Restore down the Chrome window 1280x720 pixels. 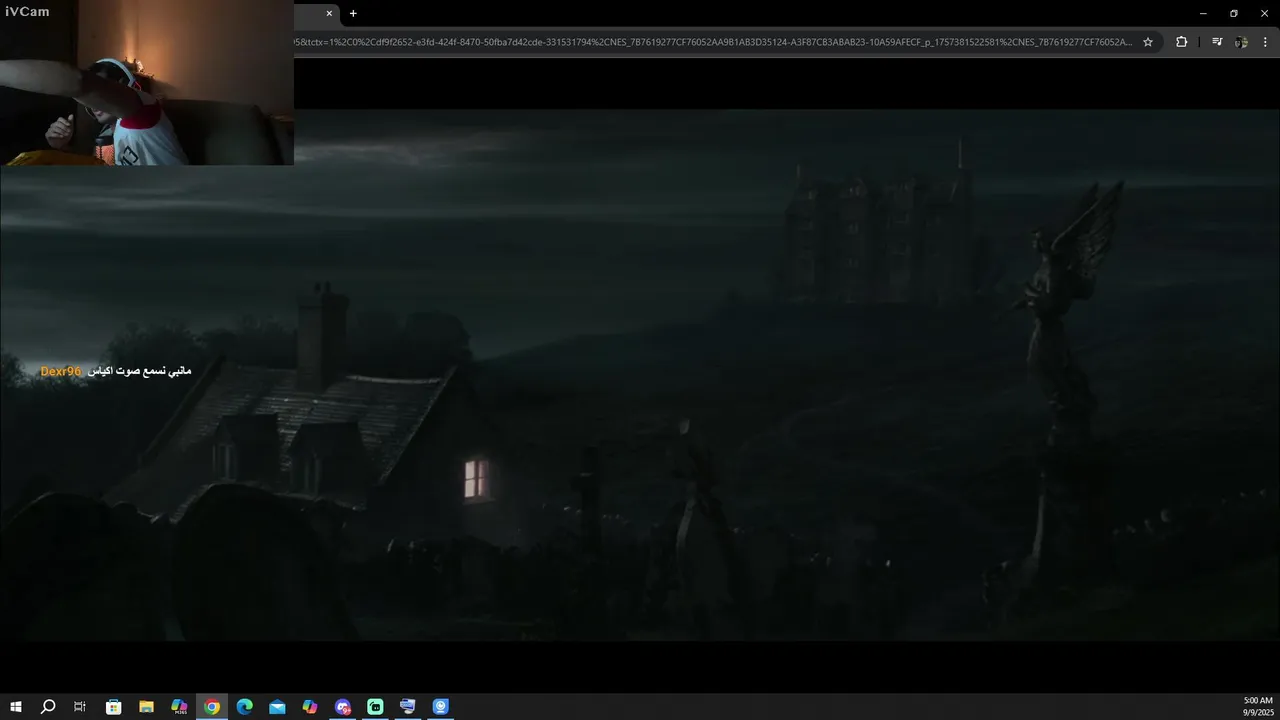pyautogui.click(x=1234, y=13)
